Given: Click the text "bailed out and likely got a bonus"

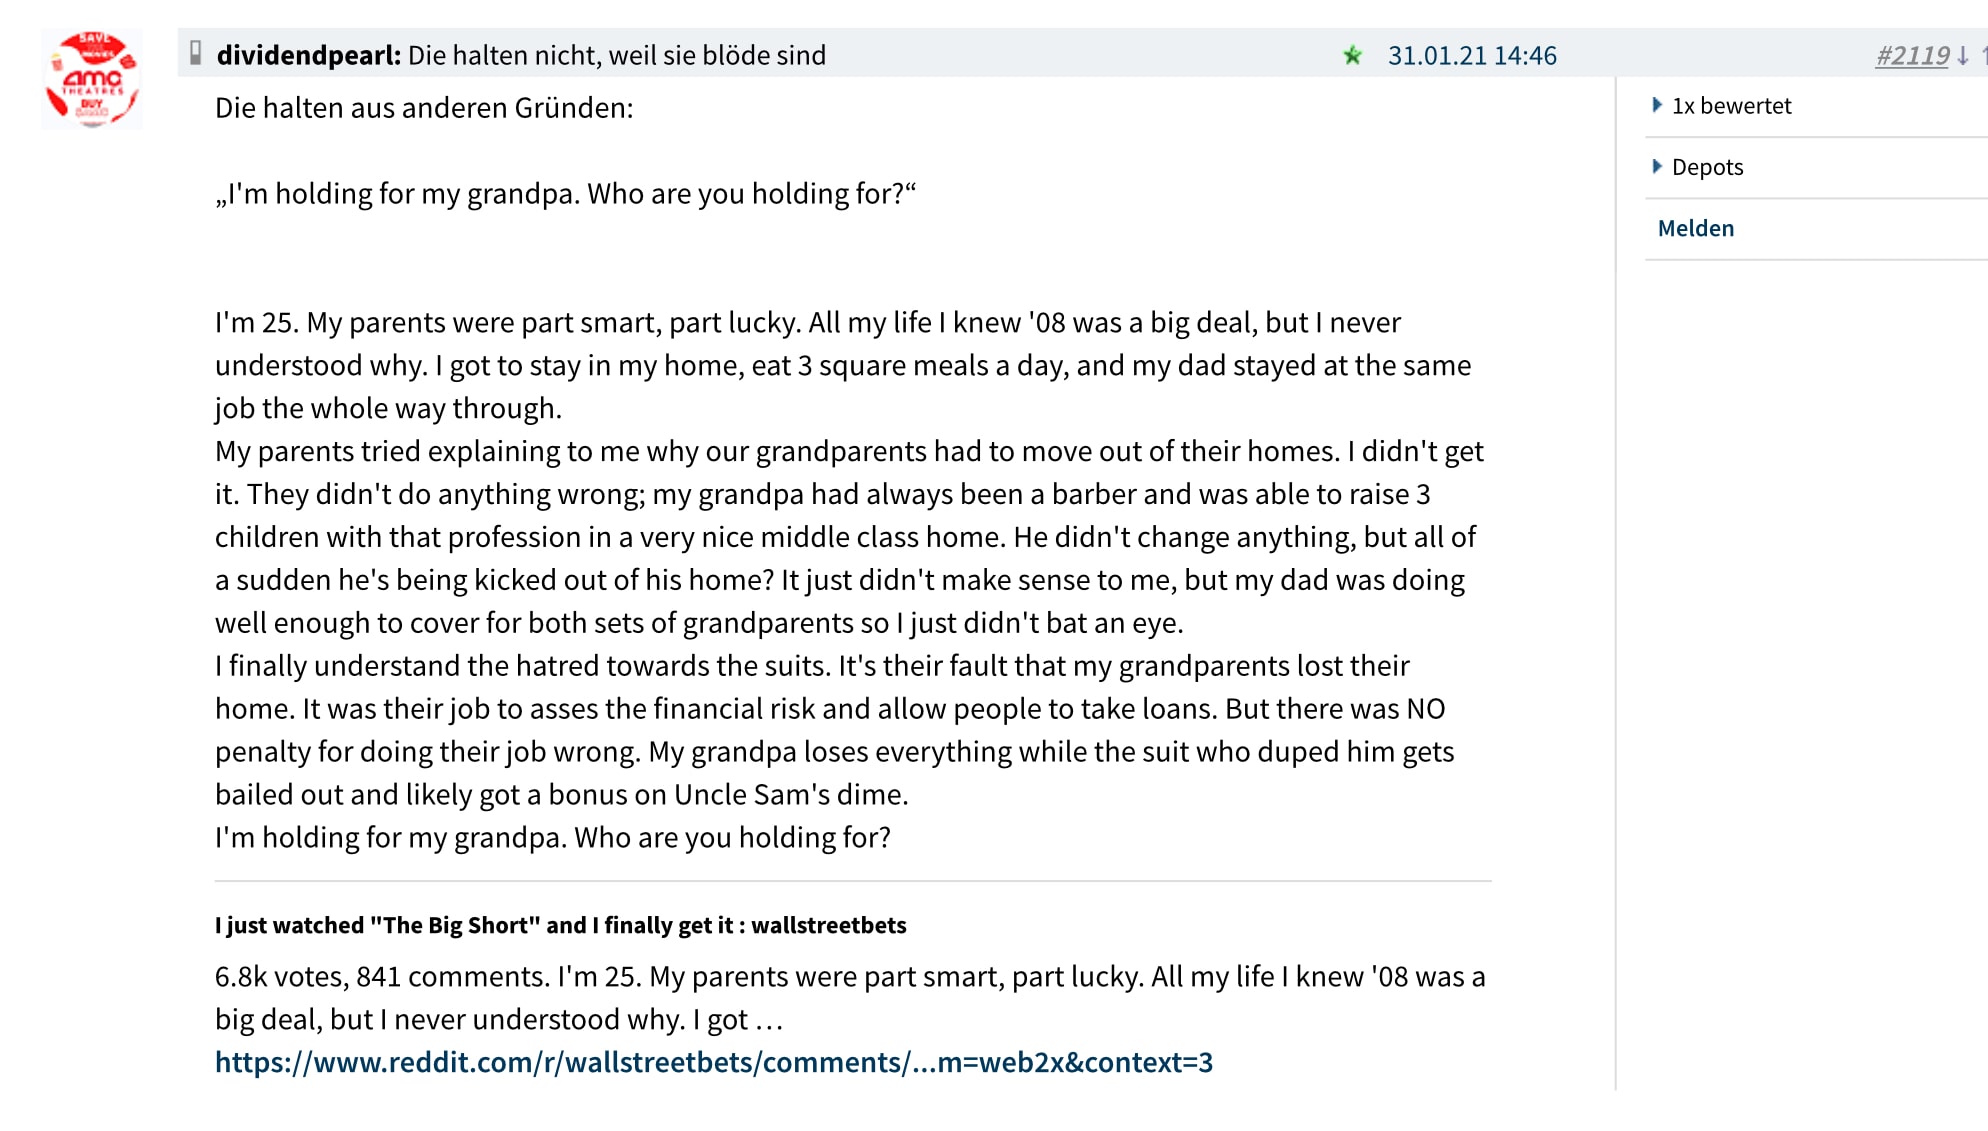Looking at the screenshot, I should 561,794.
